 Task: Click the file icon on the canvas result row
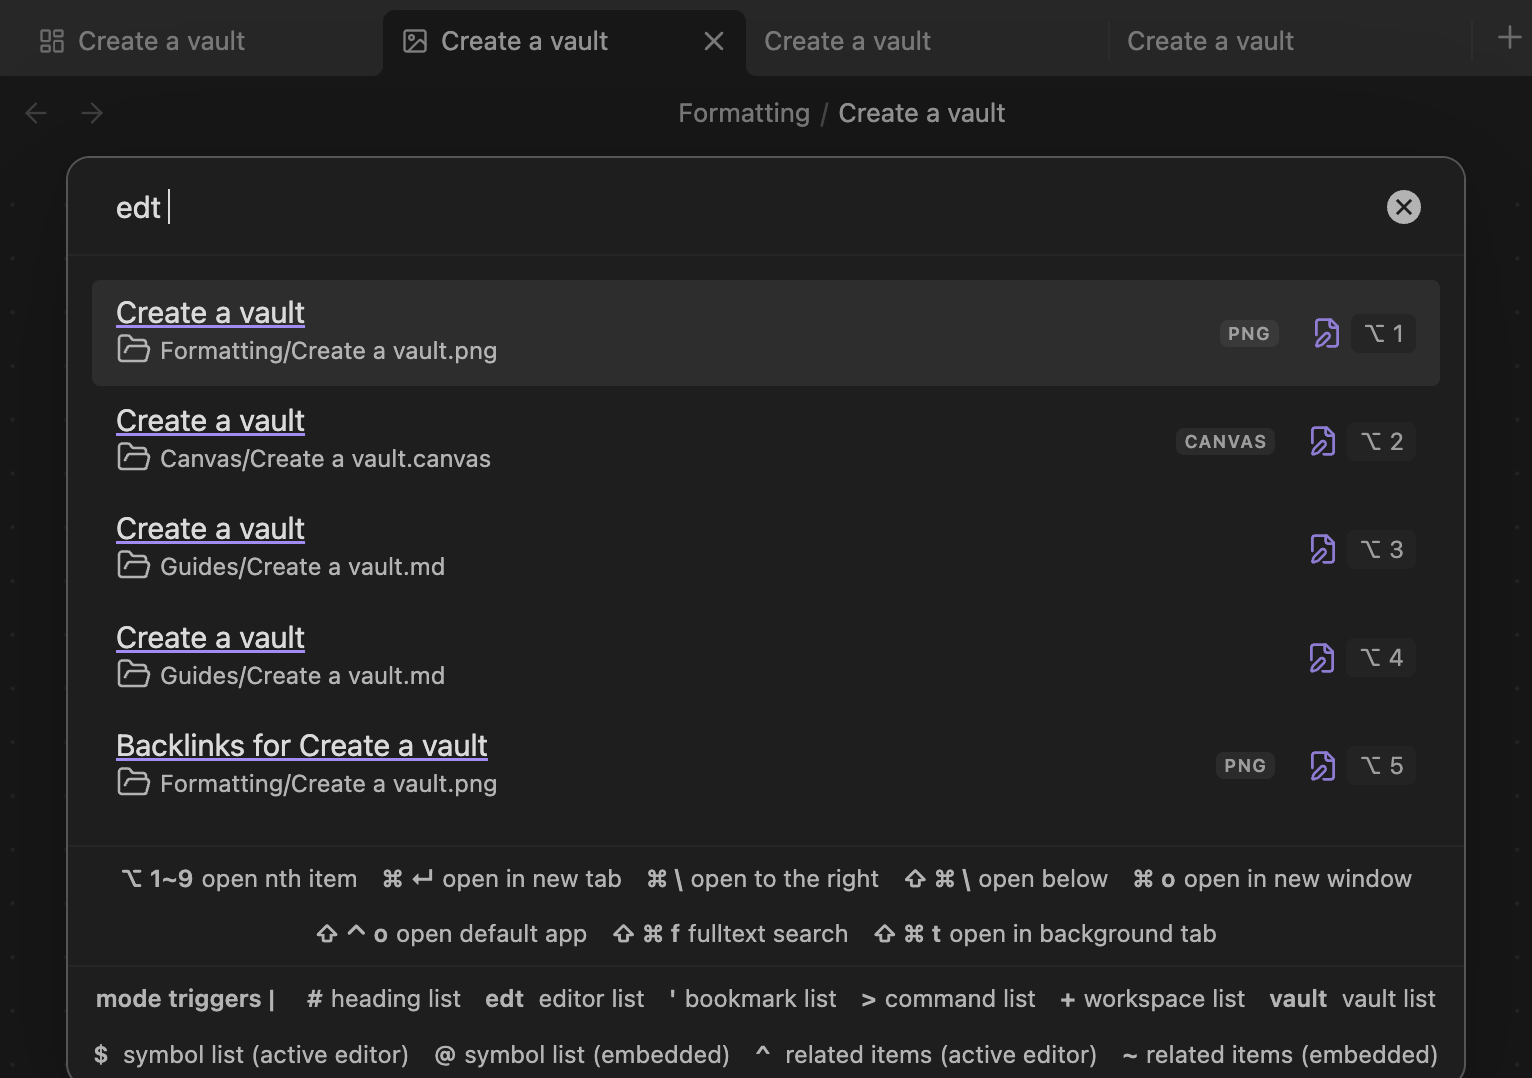tap(1322, 441)
